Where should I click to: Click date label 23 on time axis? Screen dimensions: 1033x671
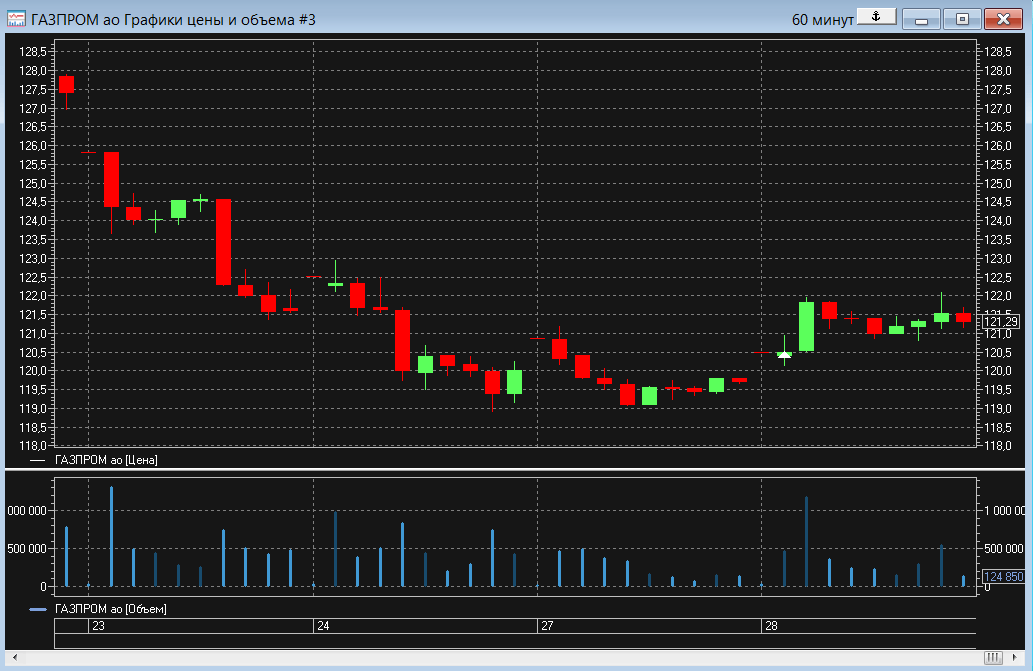pyautogui.click(x=98, y=626)
